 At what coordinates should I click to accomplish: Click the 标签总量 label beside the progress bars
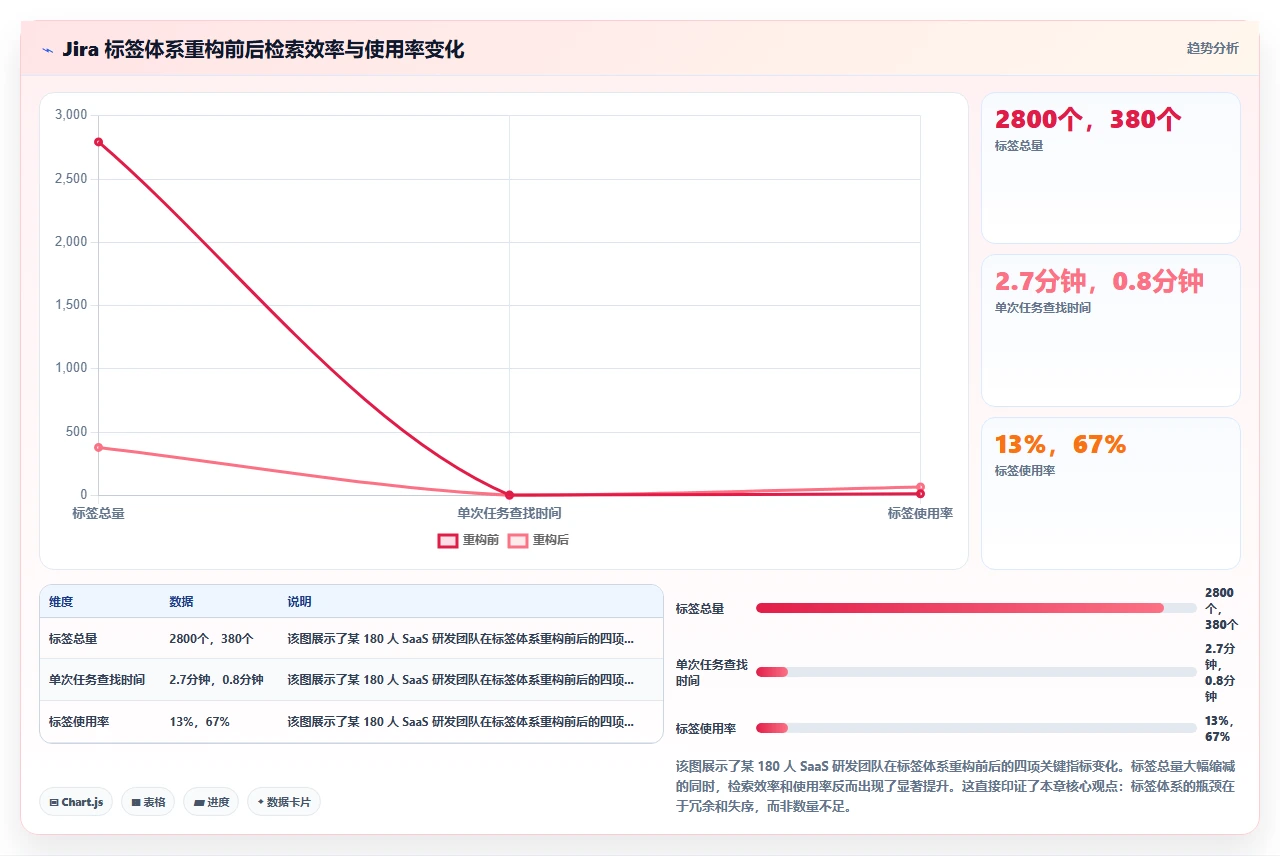pyautogui.click(x=700, y=608)
